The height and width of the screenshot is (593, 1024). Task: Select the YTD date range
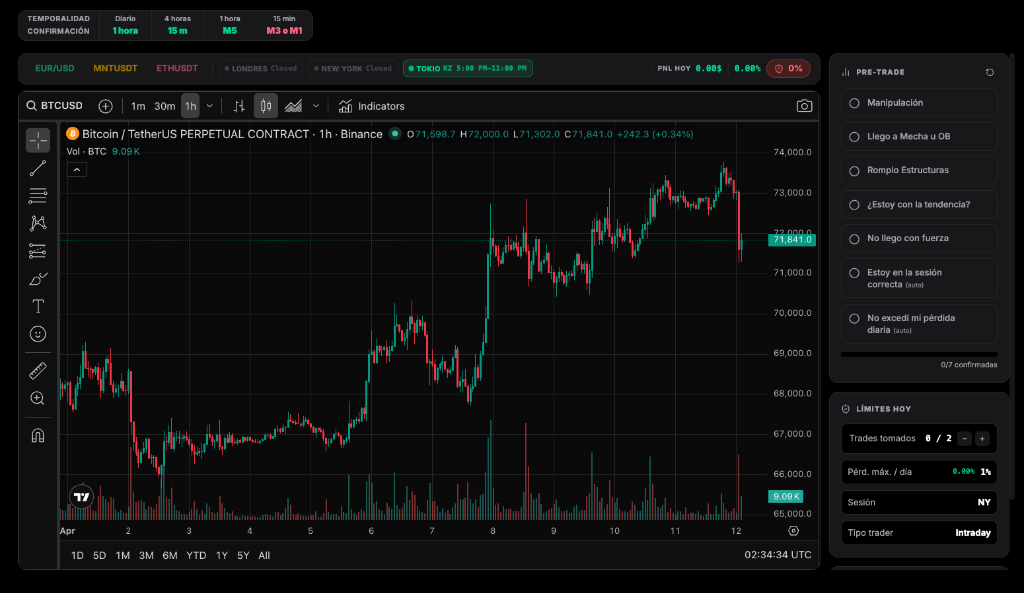pyautogui.click(x=196, y=555)
